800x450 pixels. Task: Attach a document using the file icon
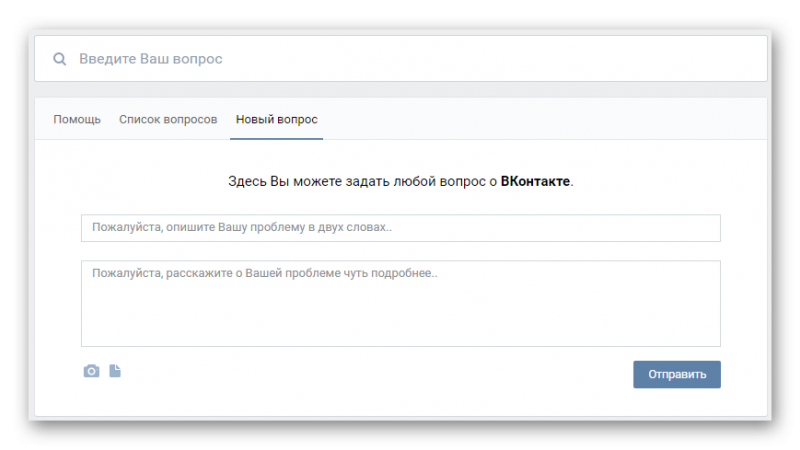[x=115, y=371]
